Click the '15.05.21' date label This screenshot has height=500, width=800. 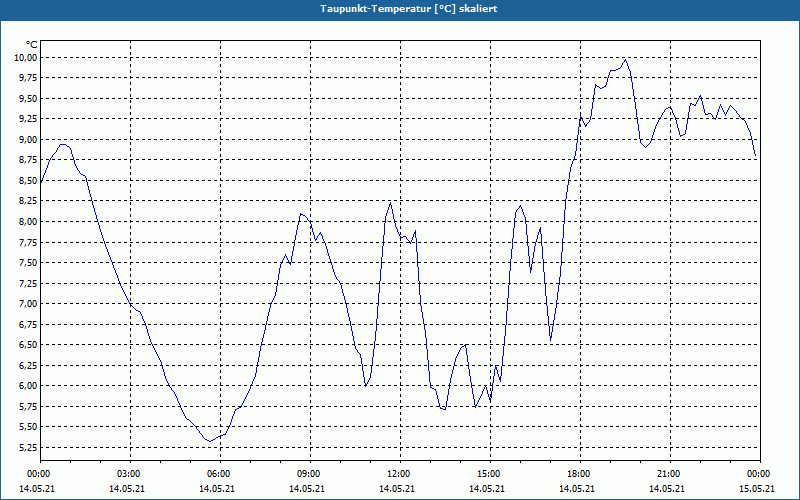(757, 489)
